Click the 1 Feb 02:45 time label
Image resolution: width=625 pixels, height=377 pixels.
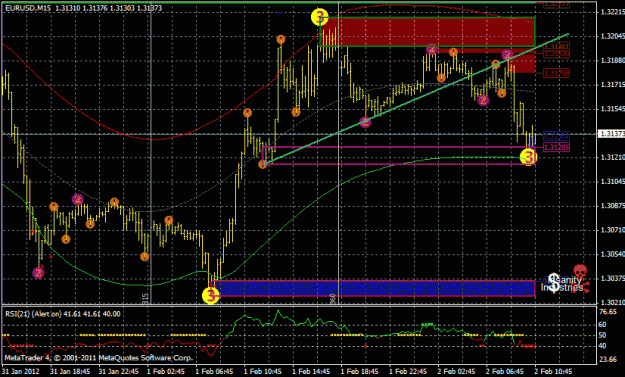pos(166,371)
